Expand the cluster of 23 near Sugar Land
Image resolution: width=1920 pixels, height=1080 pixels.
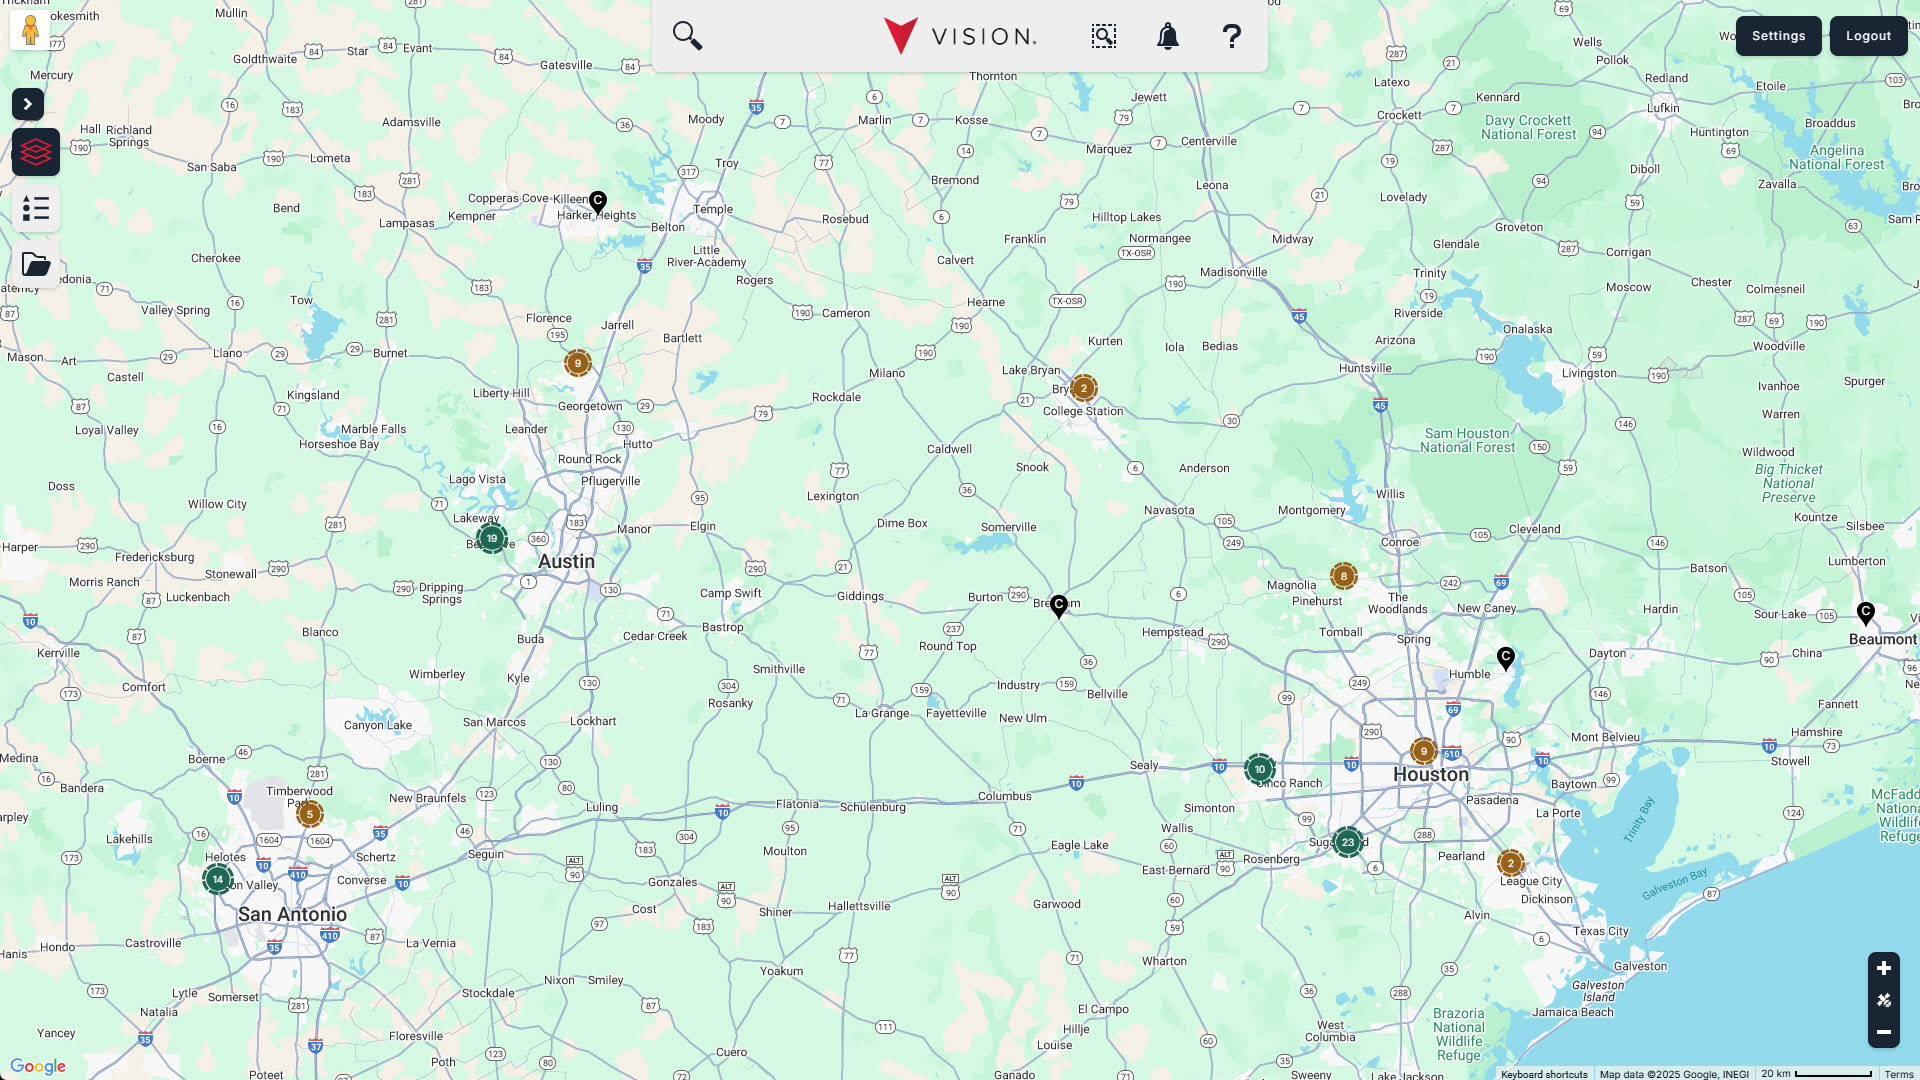click(x=1347, y=842)
